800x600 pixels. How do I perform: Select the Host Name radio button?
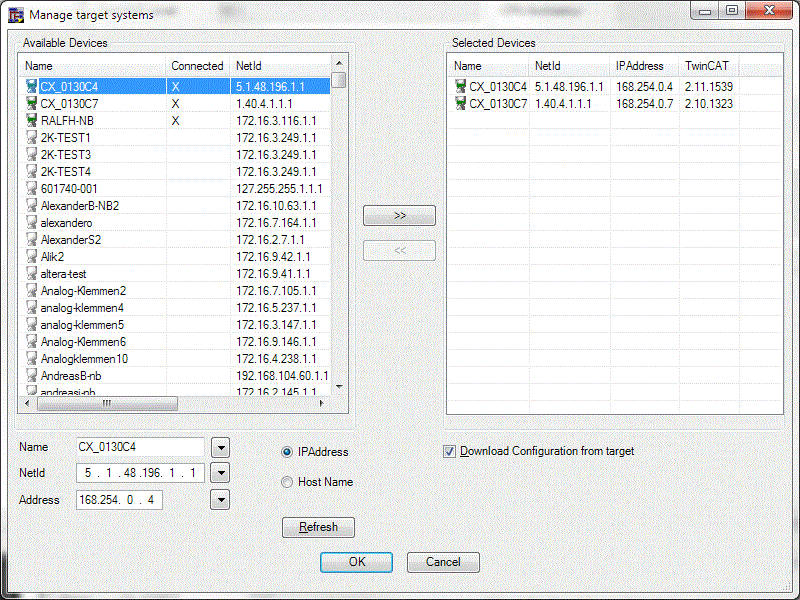pyautogui.click(x=287, y=482)
